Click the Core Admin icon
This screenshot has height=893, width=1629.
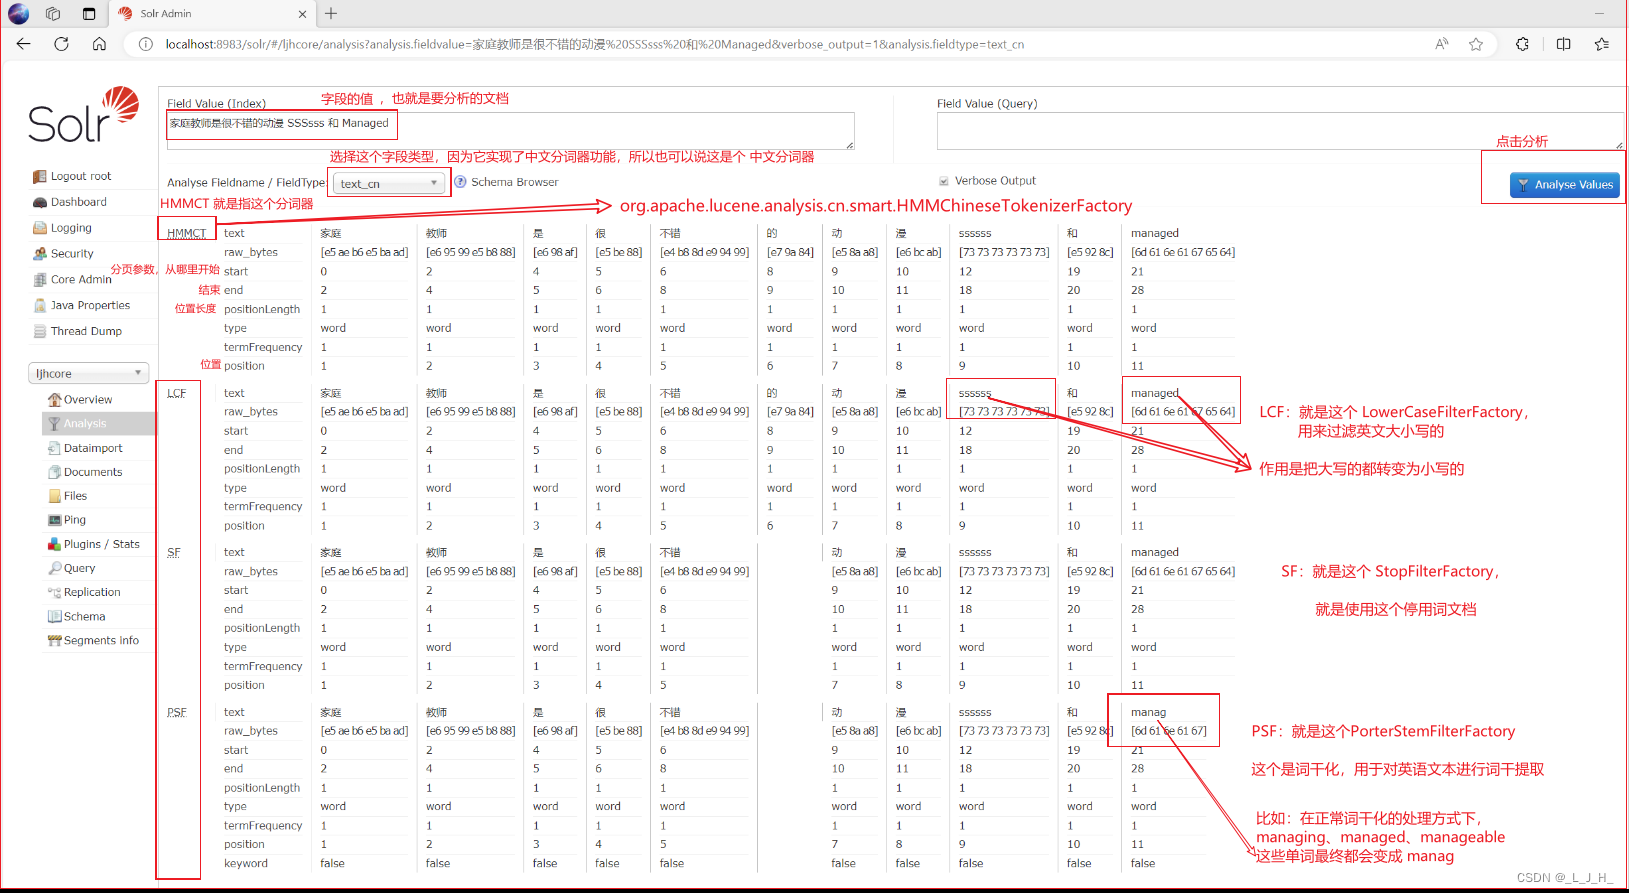click(40, 280)
